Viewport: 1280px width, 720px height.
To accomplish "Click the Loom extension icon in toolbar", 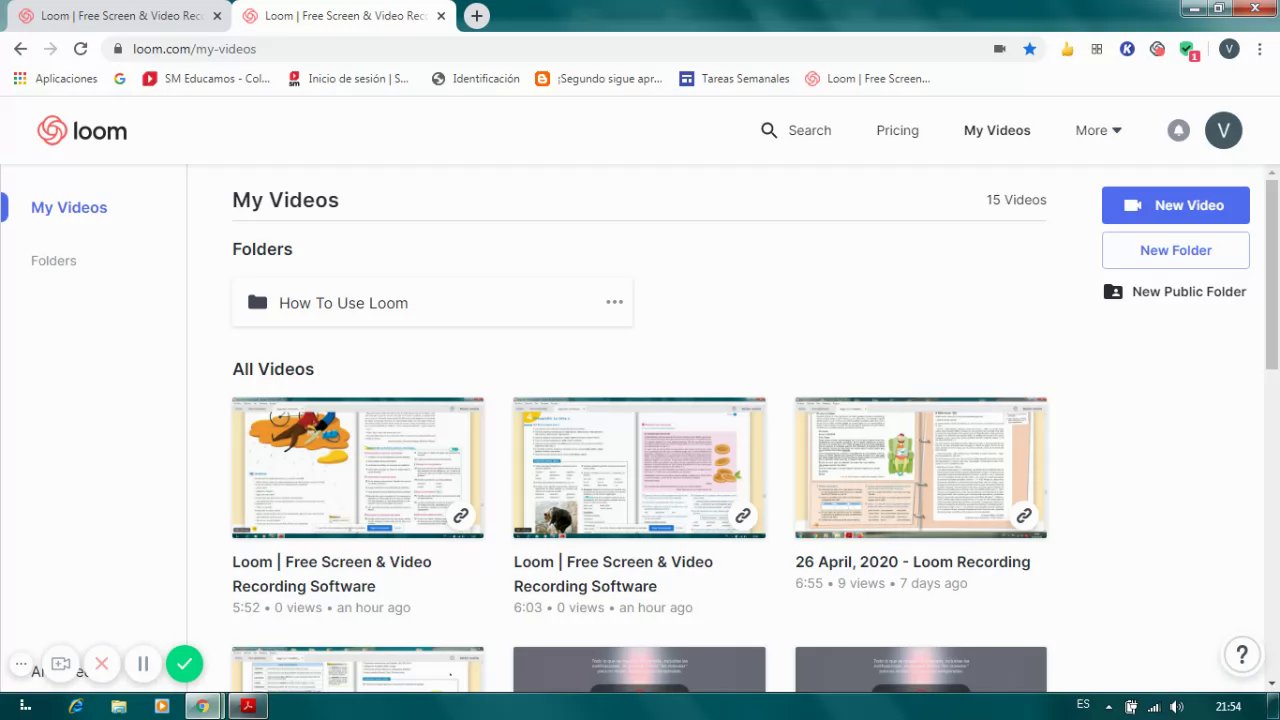I will coord(1157,48).
